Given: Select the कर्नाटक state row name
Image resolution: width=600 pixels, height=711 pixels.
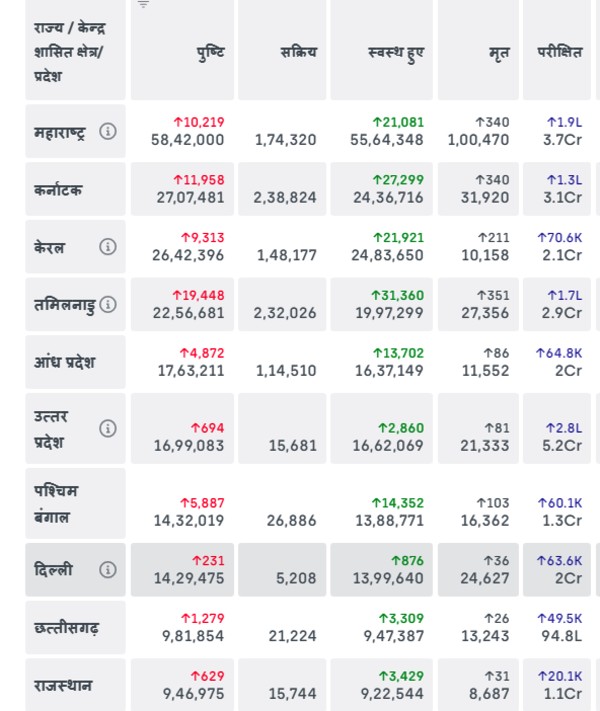Looking at the screenshot, I should click(58, 189).
